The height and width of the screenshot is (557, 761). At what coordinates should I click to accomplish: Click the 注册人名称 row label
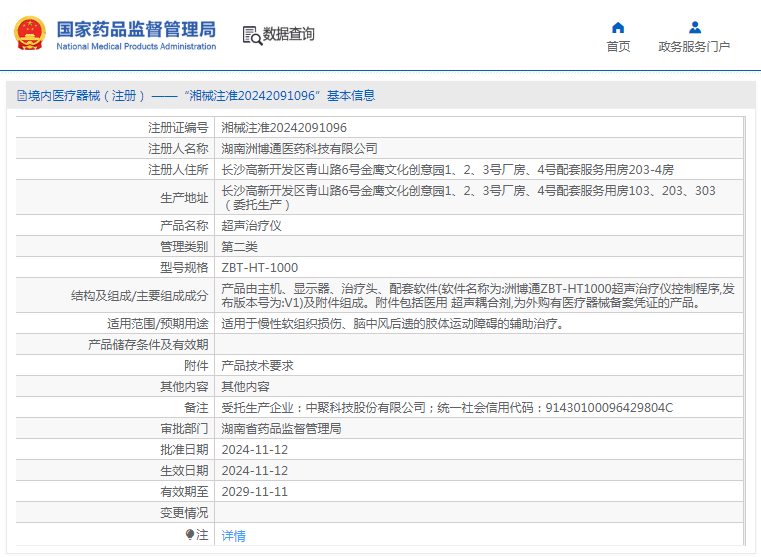pos(178,148)
